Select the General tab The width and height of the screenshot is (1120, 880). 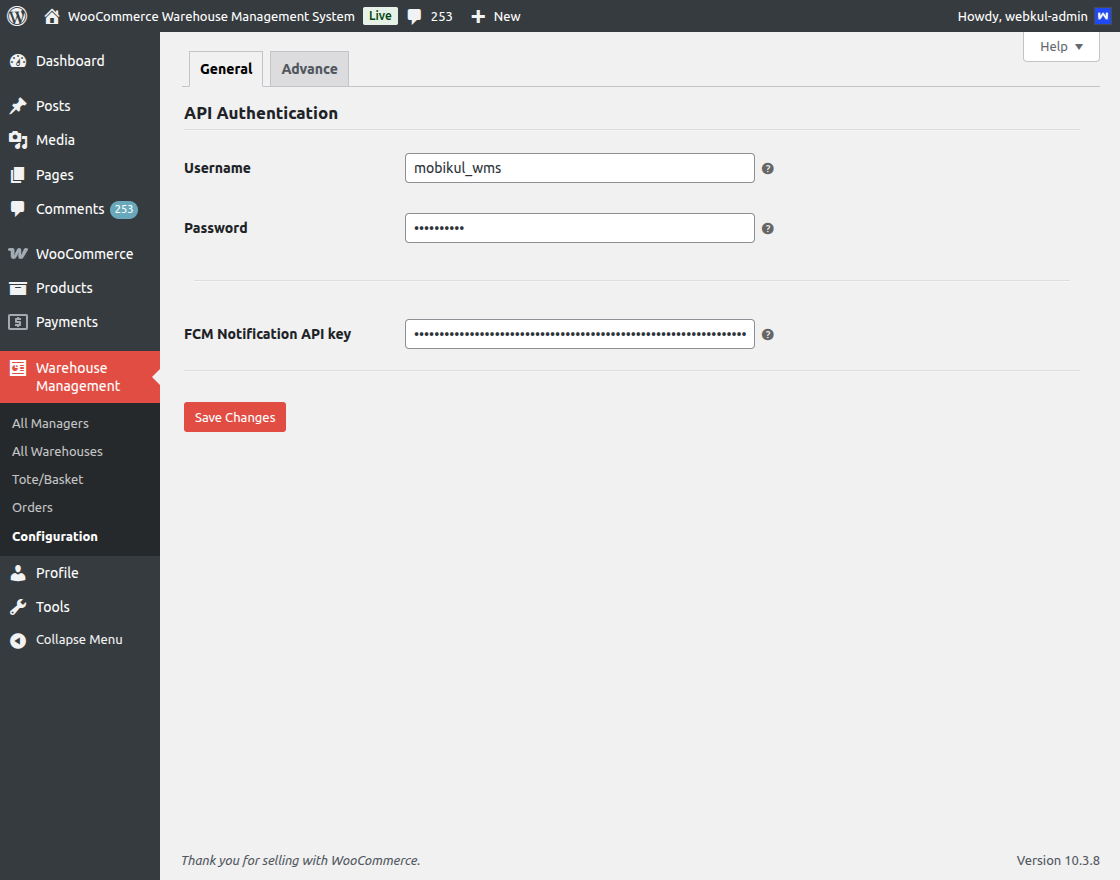click(226, 69)
